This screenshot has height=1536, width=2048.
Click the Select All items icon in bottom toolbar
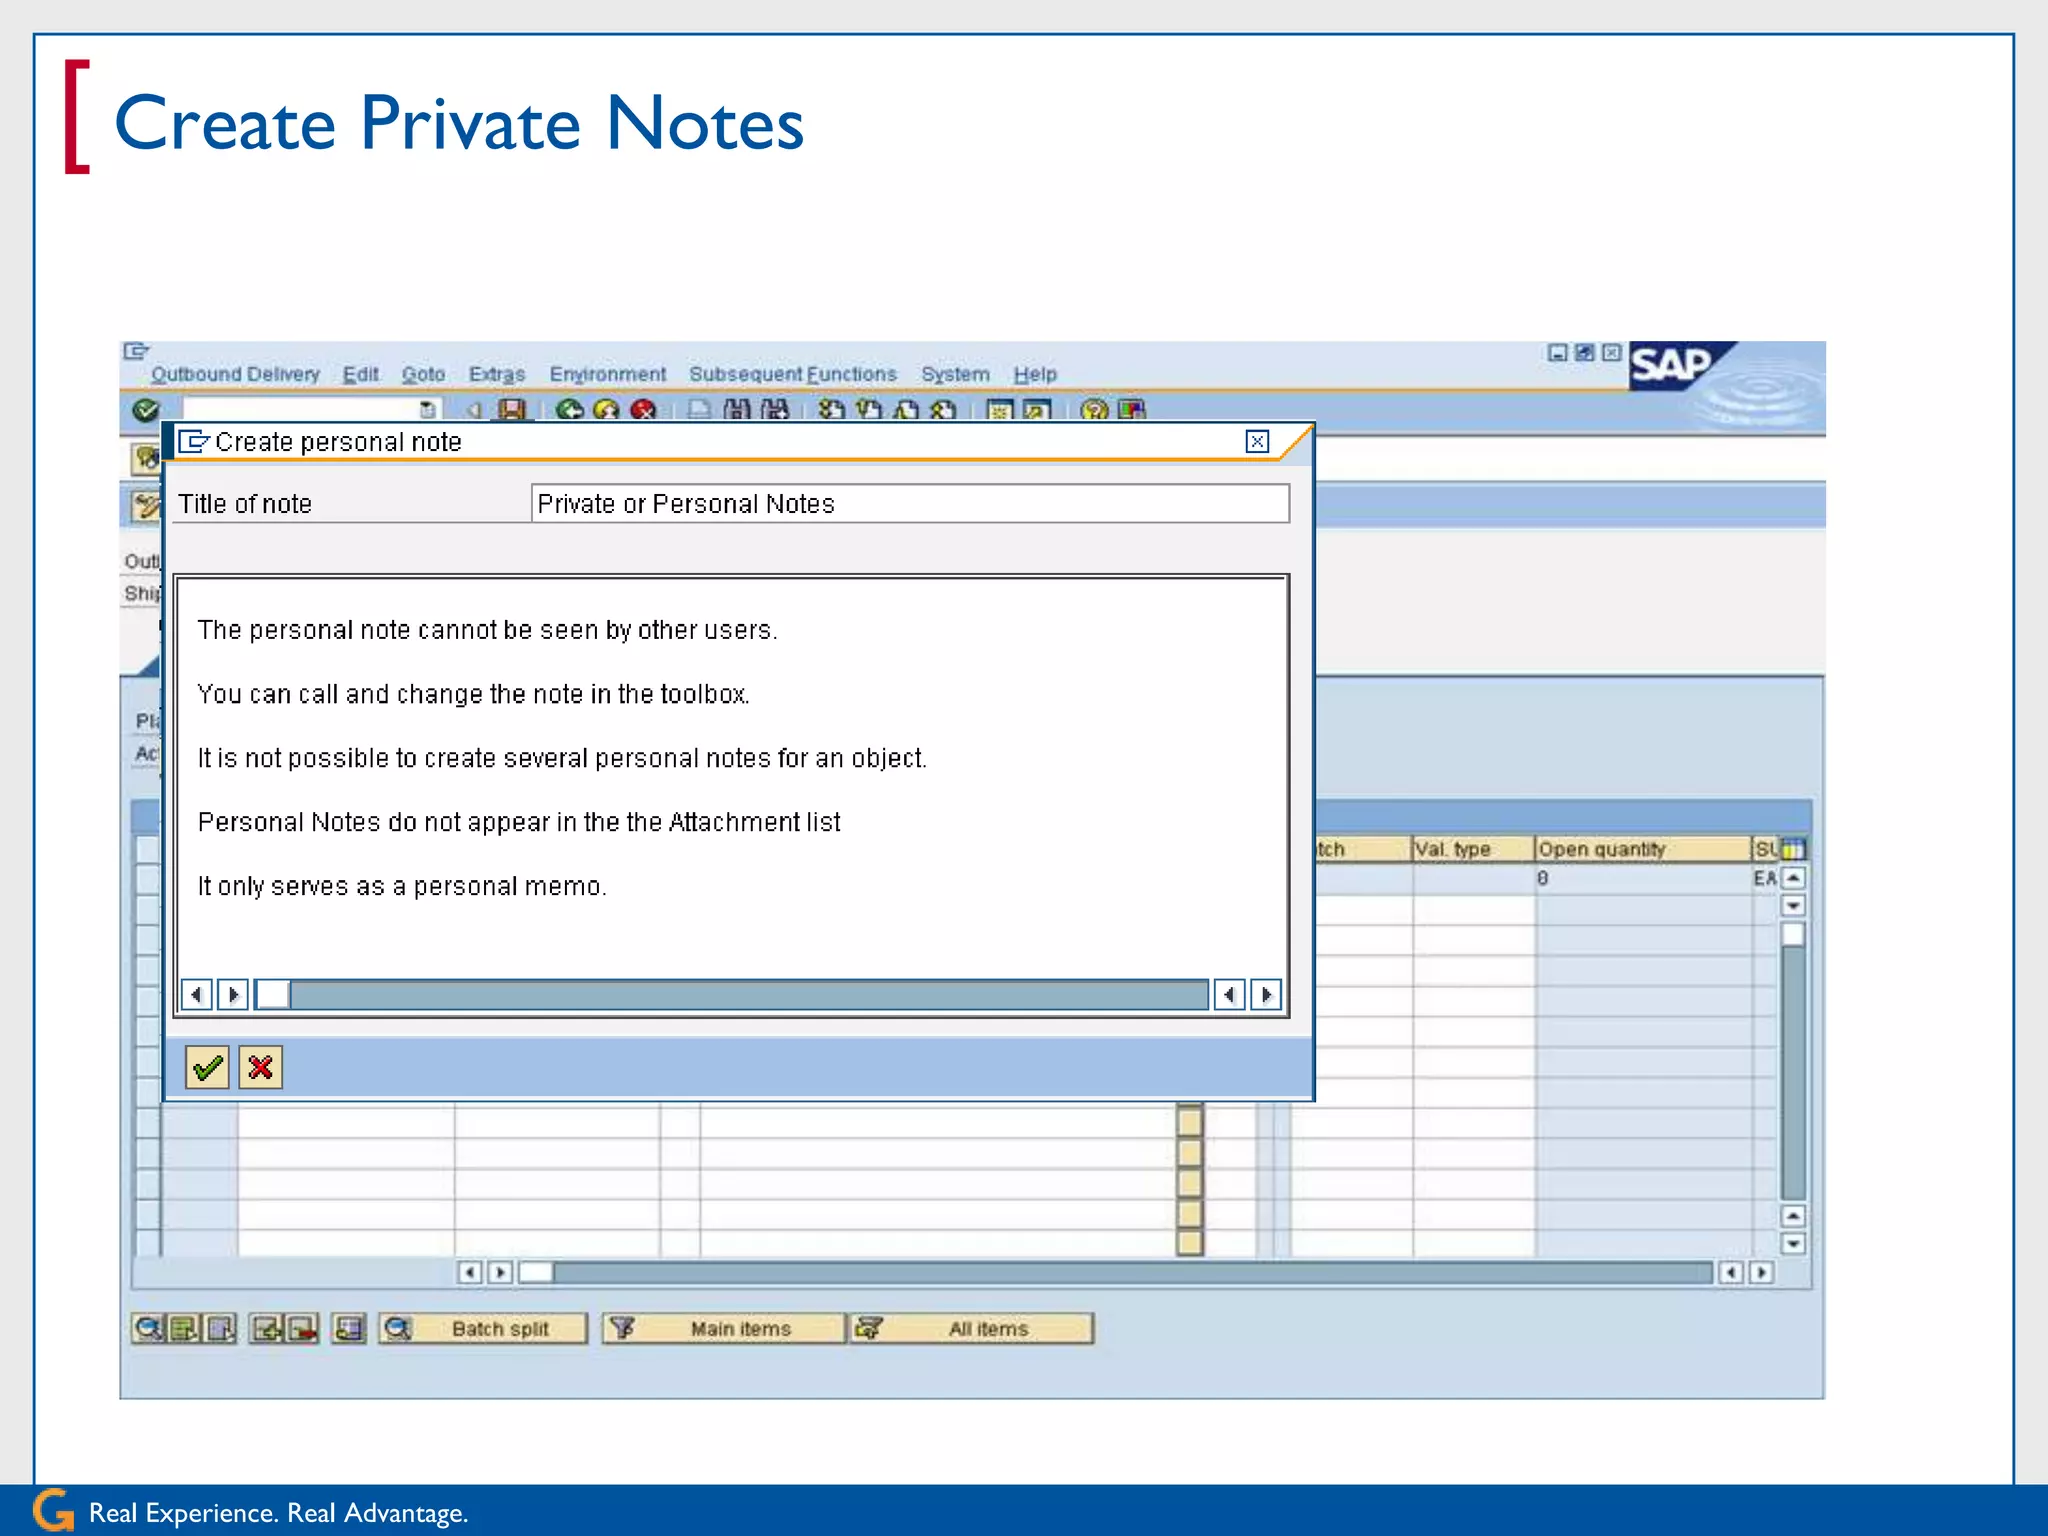184,1329
